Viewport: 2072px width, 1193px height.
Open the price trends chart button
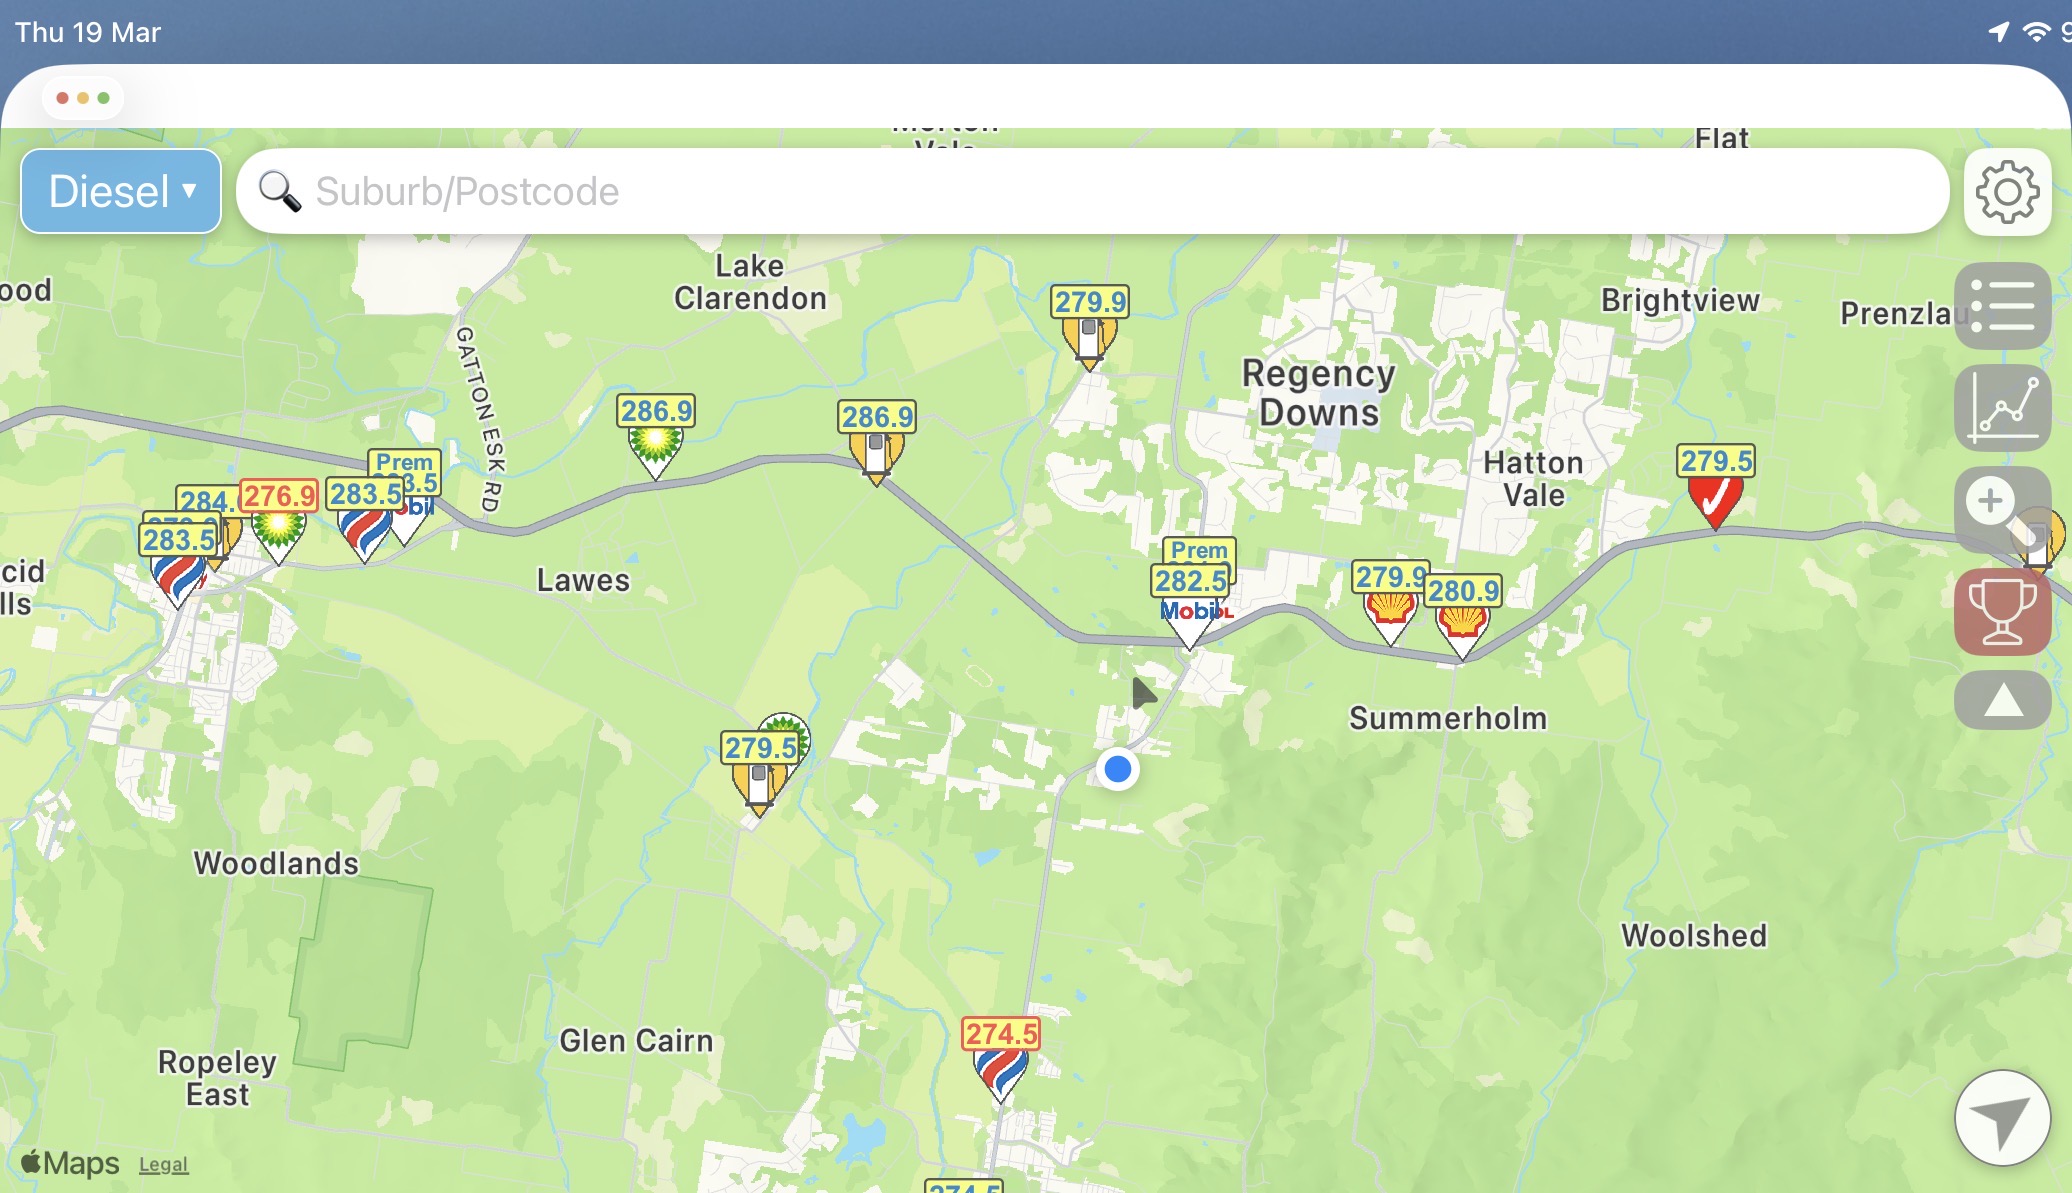click(2002, 408)
